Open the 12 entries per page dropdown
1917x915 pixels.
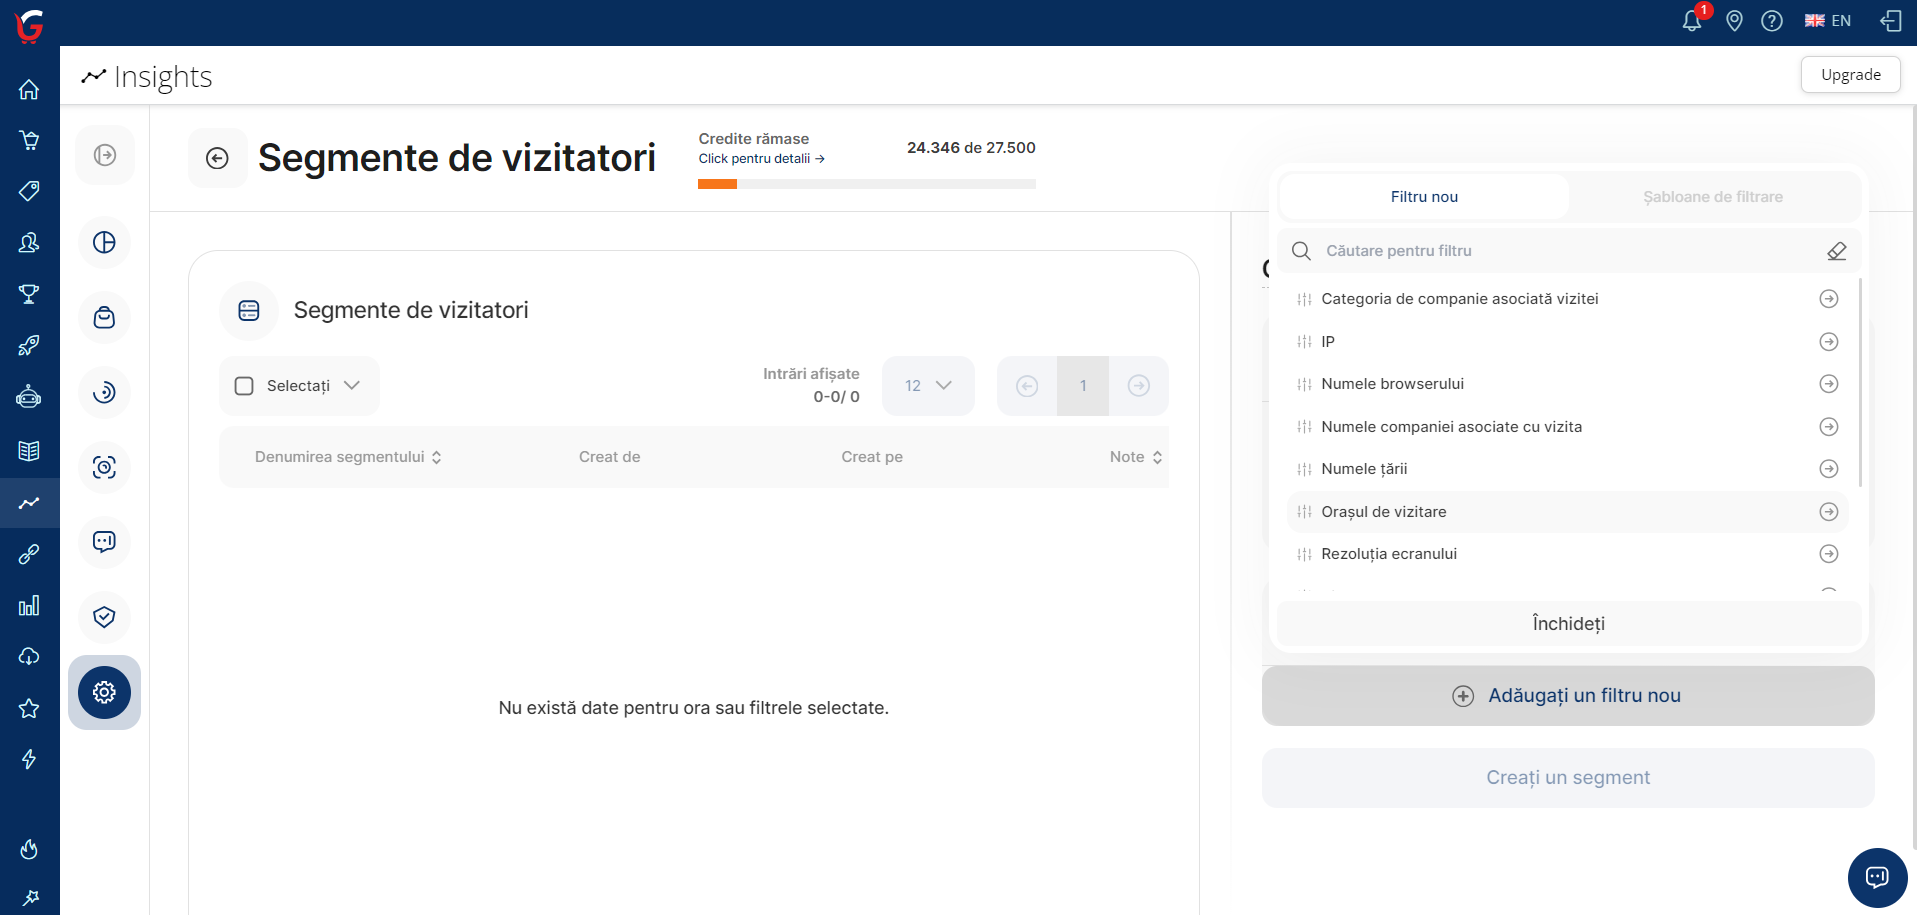tap(928, 386)
